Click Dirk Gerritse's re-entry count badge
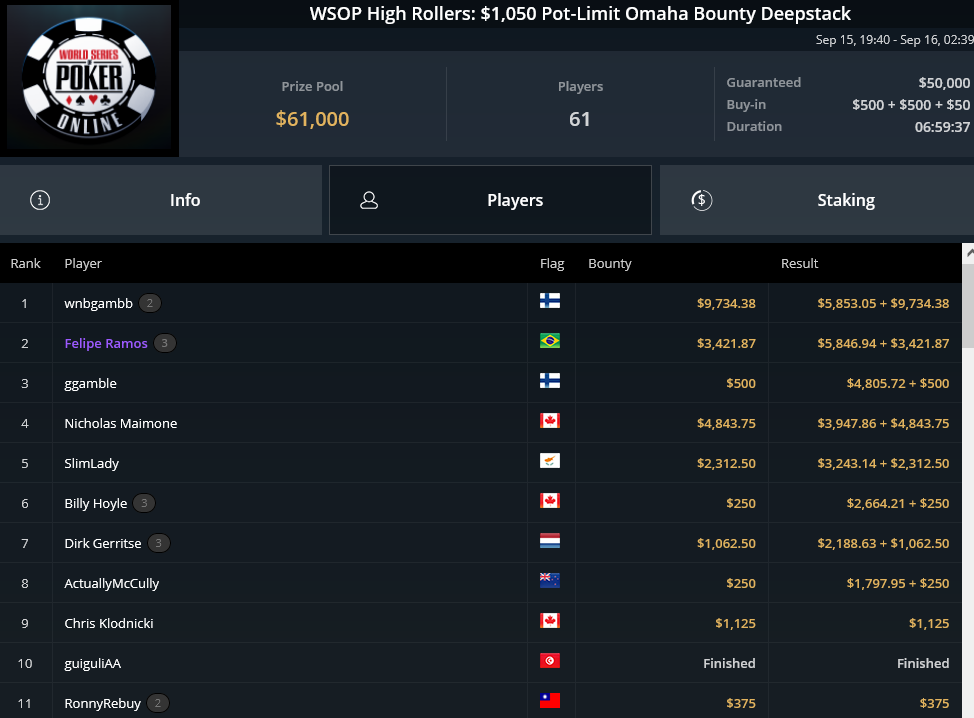Viewport: 974px width, 718px height. point(158,543)
